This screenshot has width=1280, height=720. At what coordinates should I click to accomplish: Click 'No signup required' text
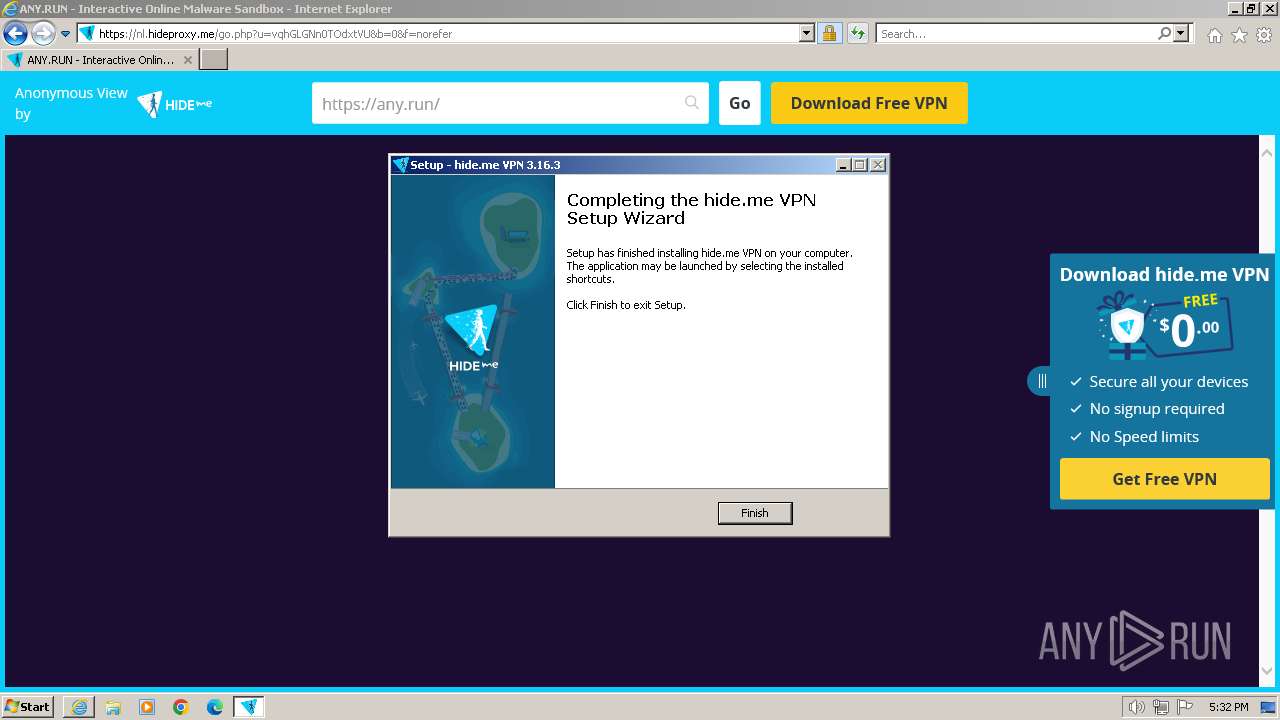[x=1157, y=409]
